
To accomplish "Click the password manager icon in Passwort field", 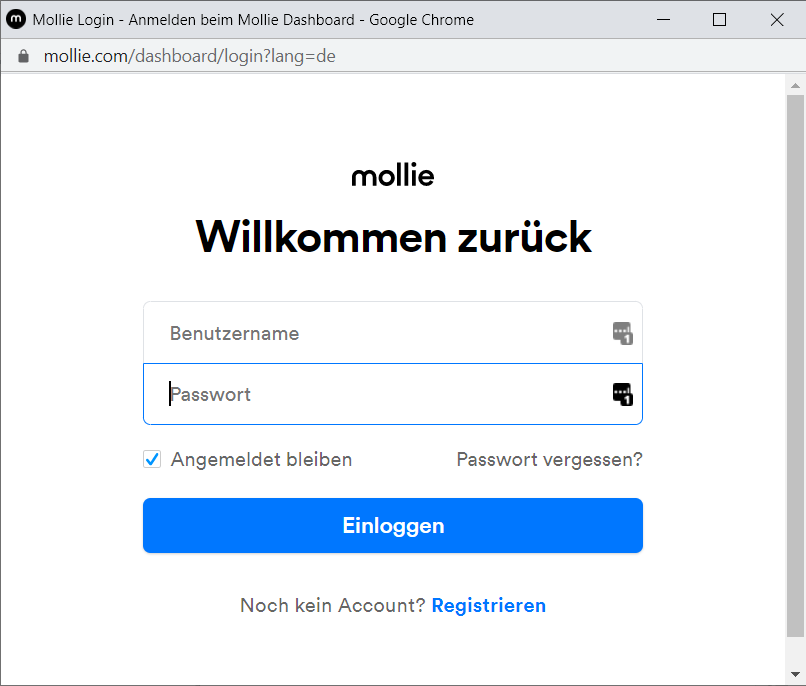I will click(x=622, y=394).
